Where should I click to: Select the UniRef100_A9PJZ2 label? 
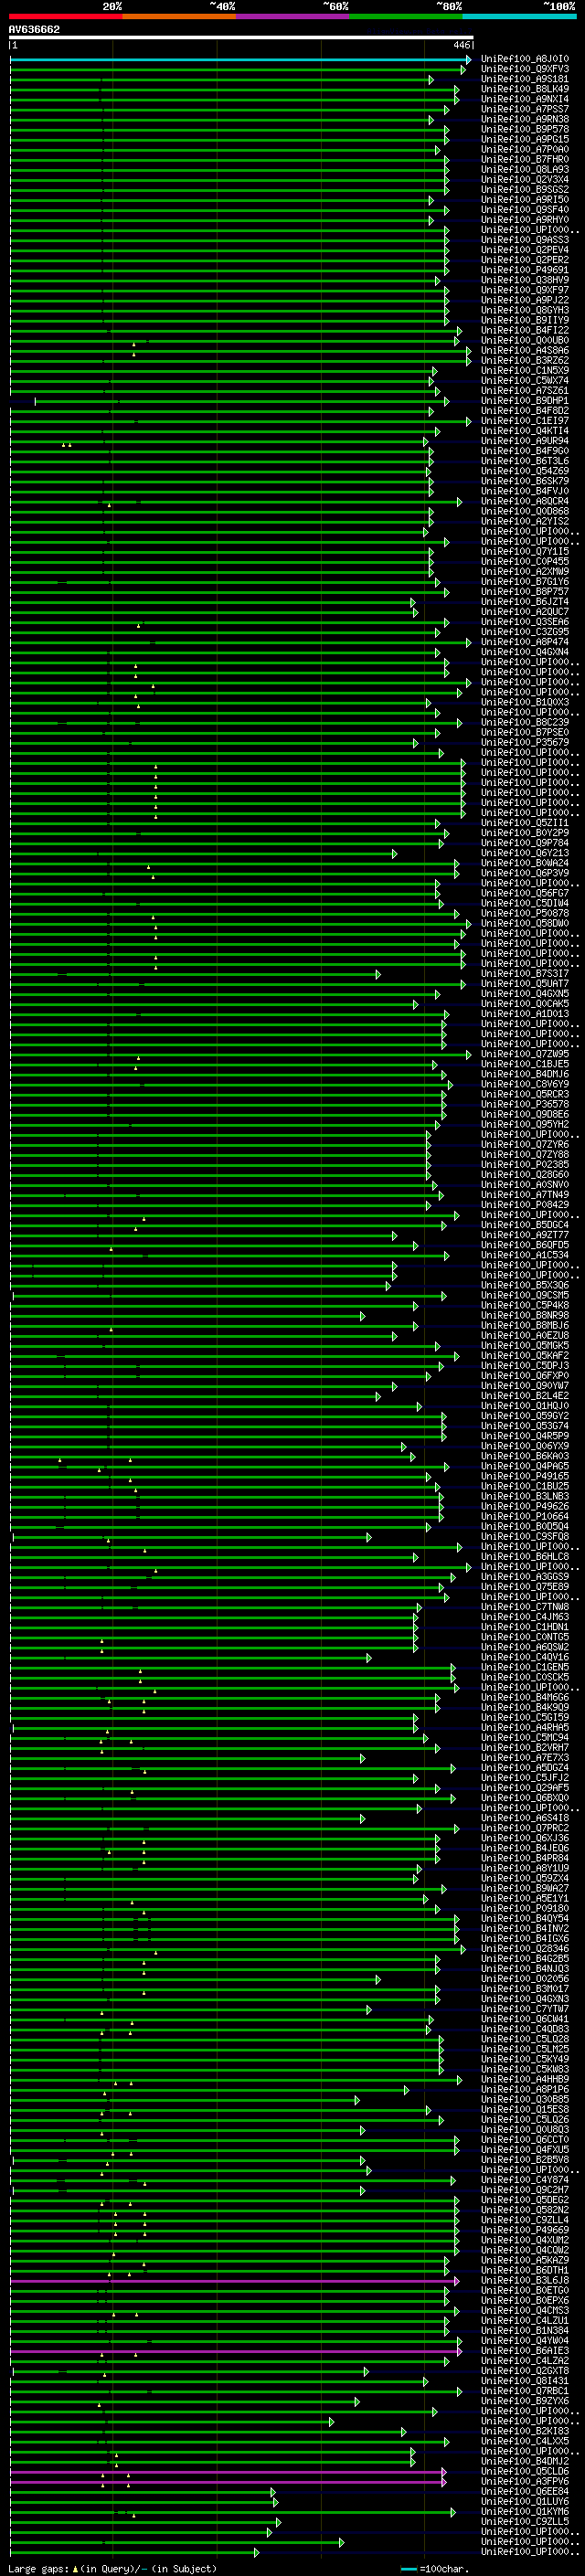(525, 300)
